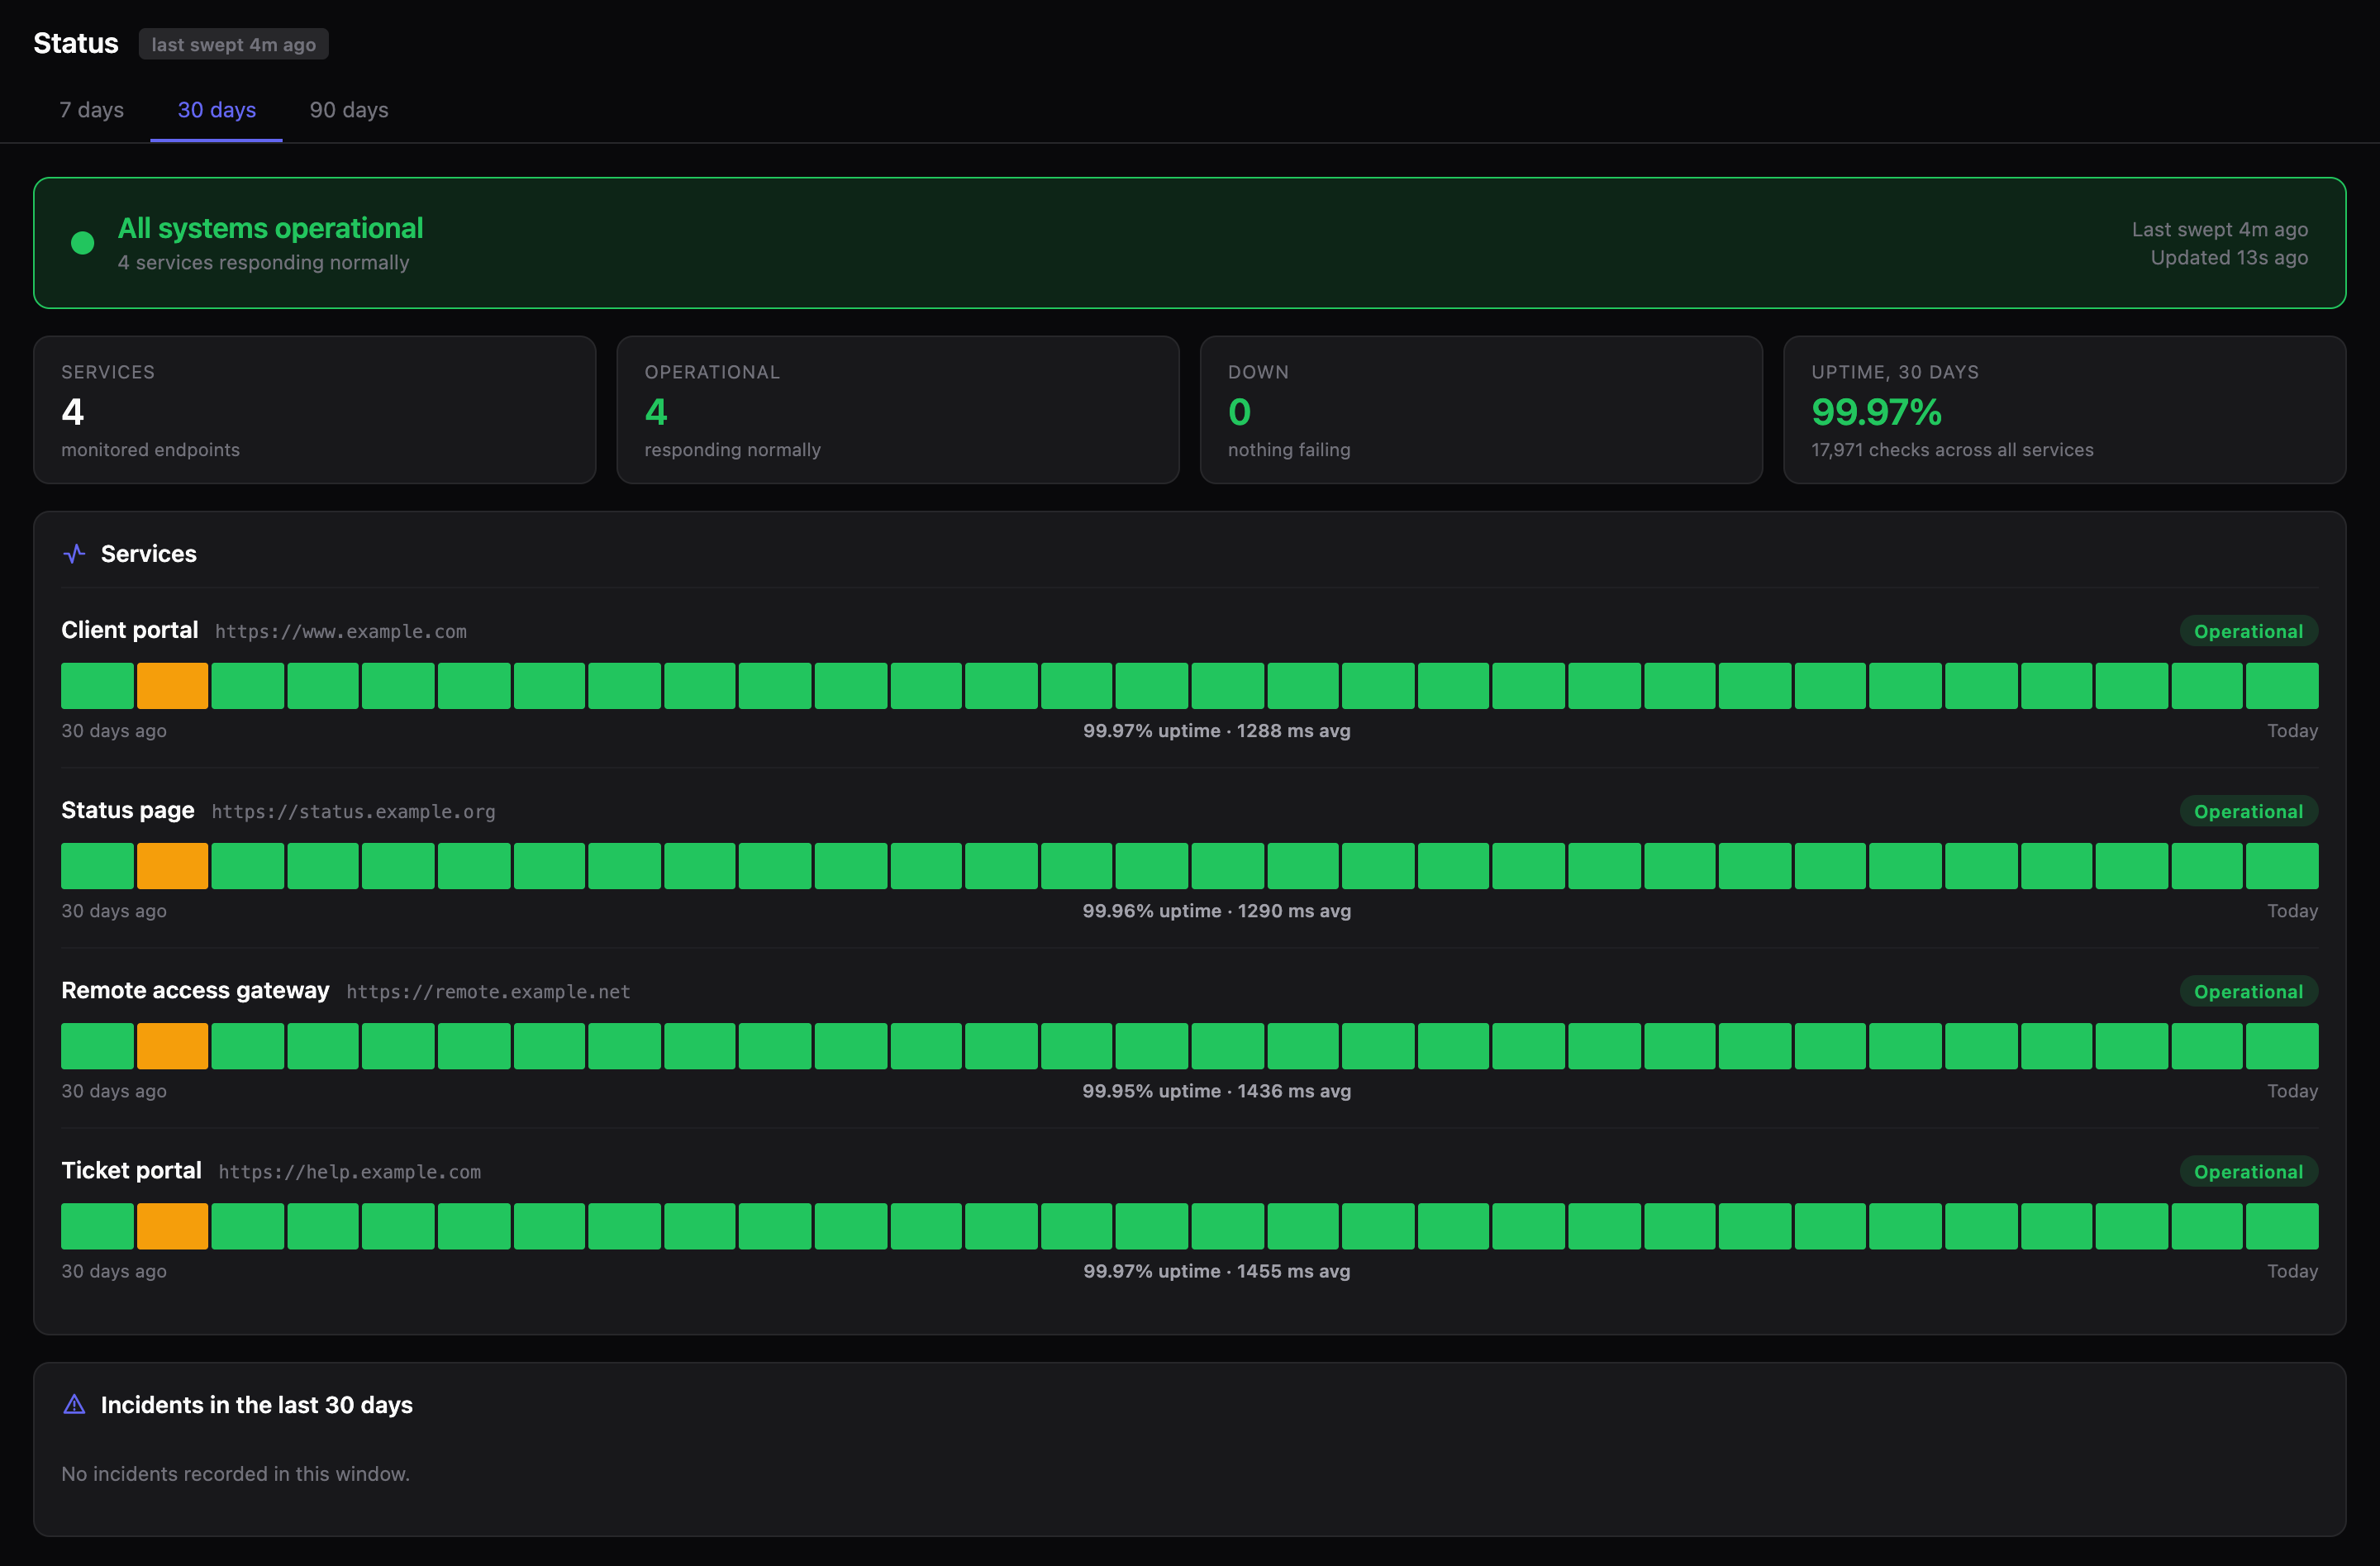The height and width of the screenshot is (1566, 2380).
Task: Click the 'Client portal' service name
Action: 130,630
